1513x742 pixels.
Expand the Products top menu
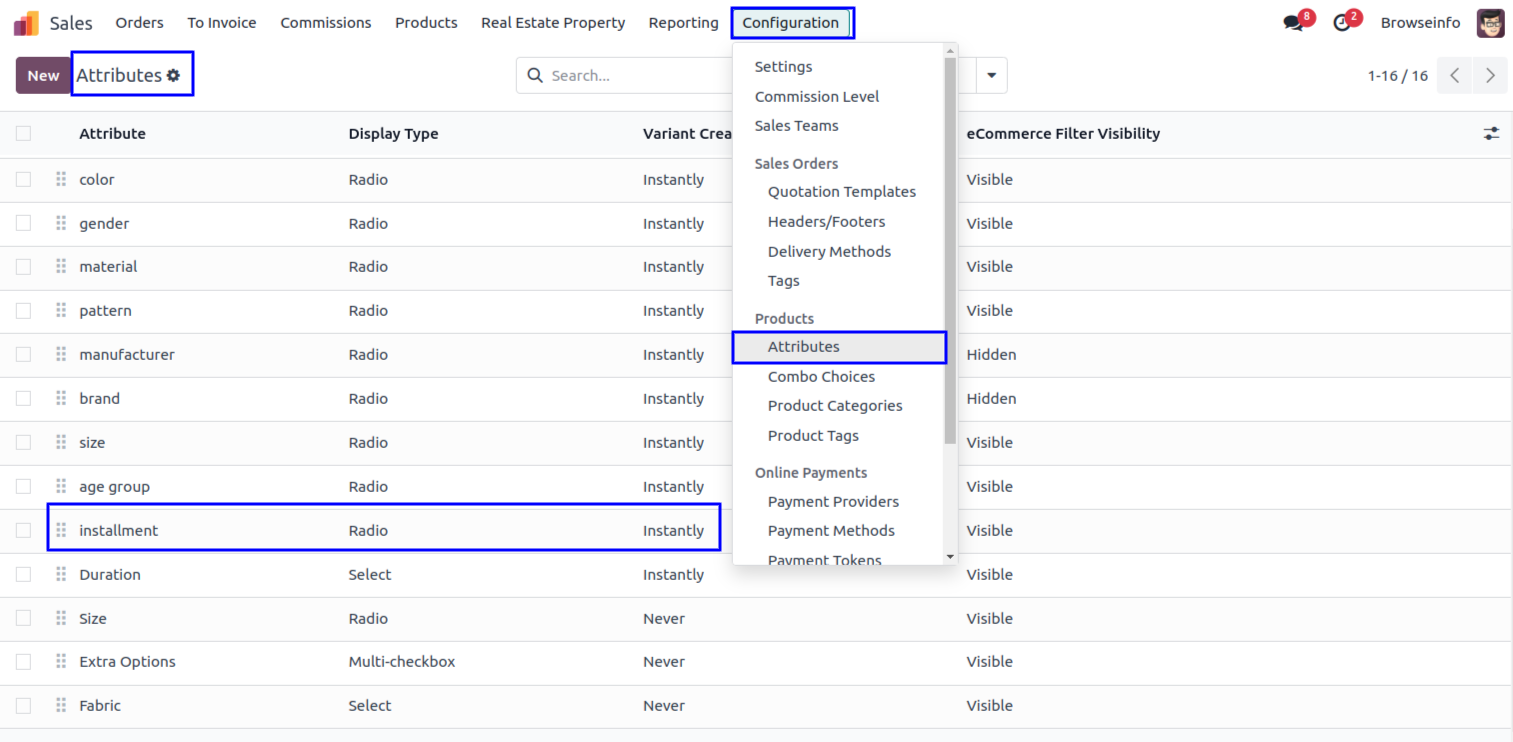(426, 23)
